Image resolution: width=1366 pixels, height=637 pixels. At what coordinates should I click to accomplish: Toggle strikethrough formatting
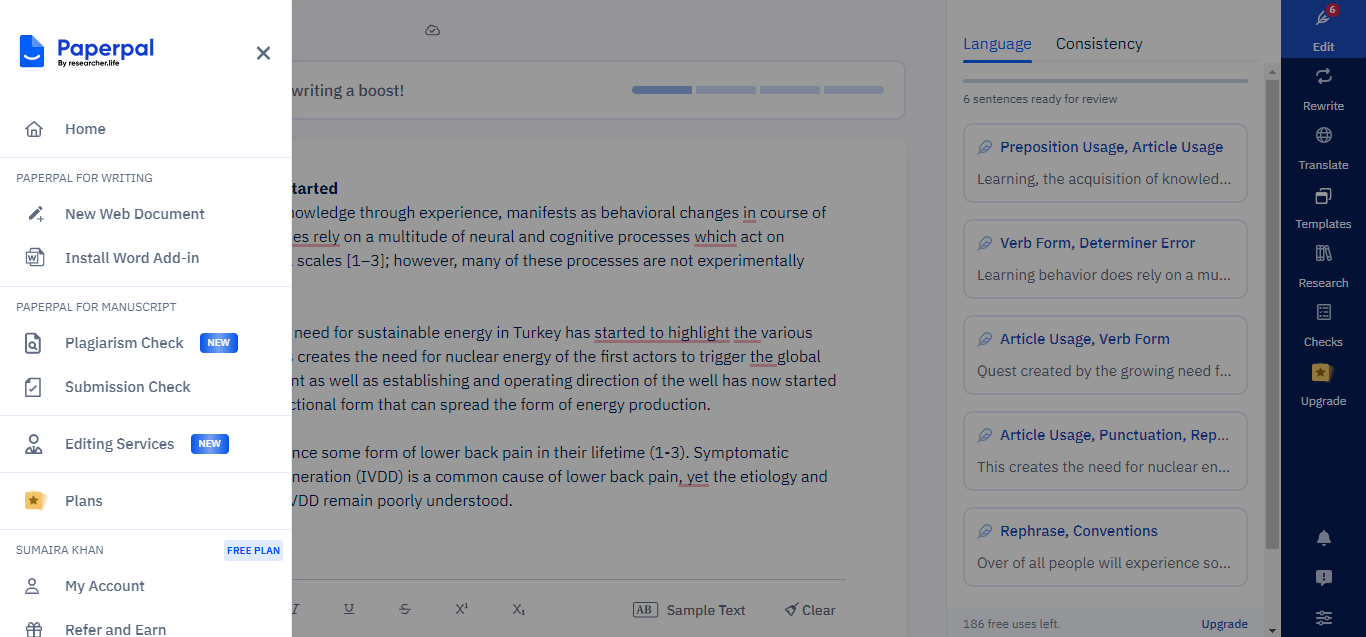405,609
